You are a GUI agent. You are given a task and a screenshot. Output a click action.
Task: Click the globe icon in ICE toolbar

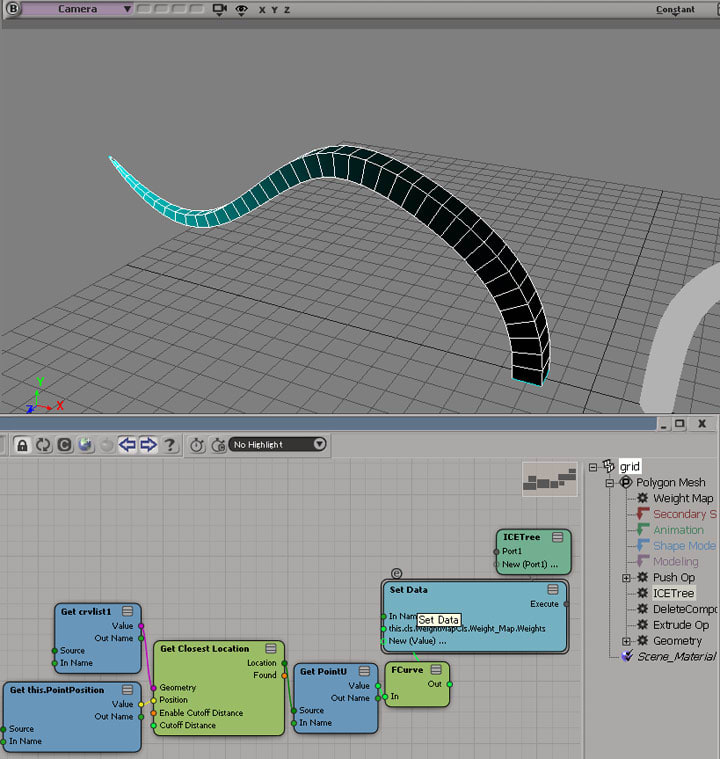pos(85,445)
